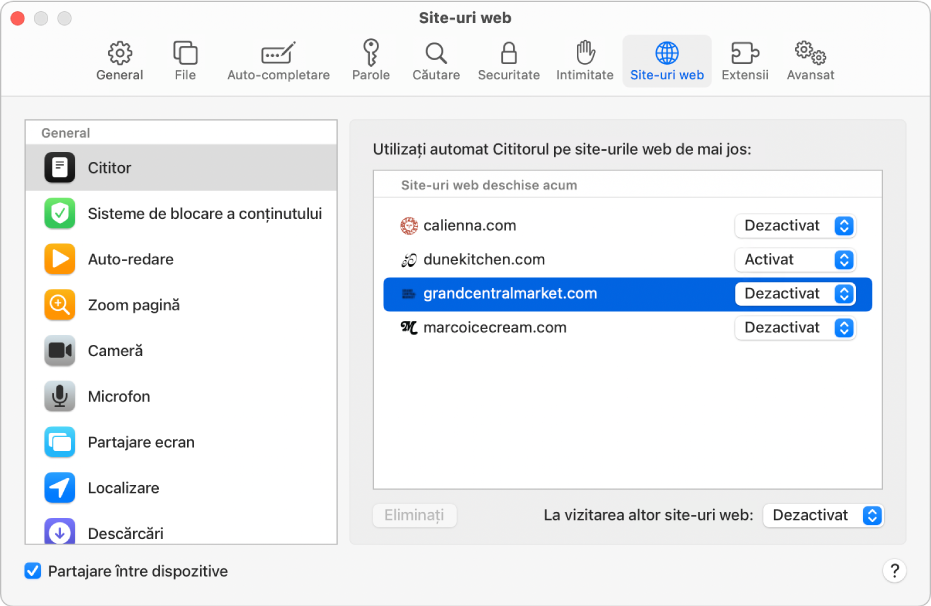Switch to the Auto-completare tab label

[x=278, y=75]
